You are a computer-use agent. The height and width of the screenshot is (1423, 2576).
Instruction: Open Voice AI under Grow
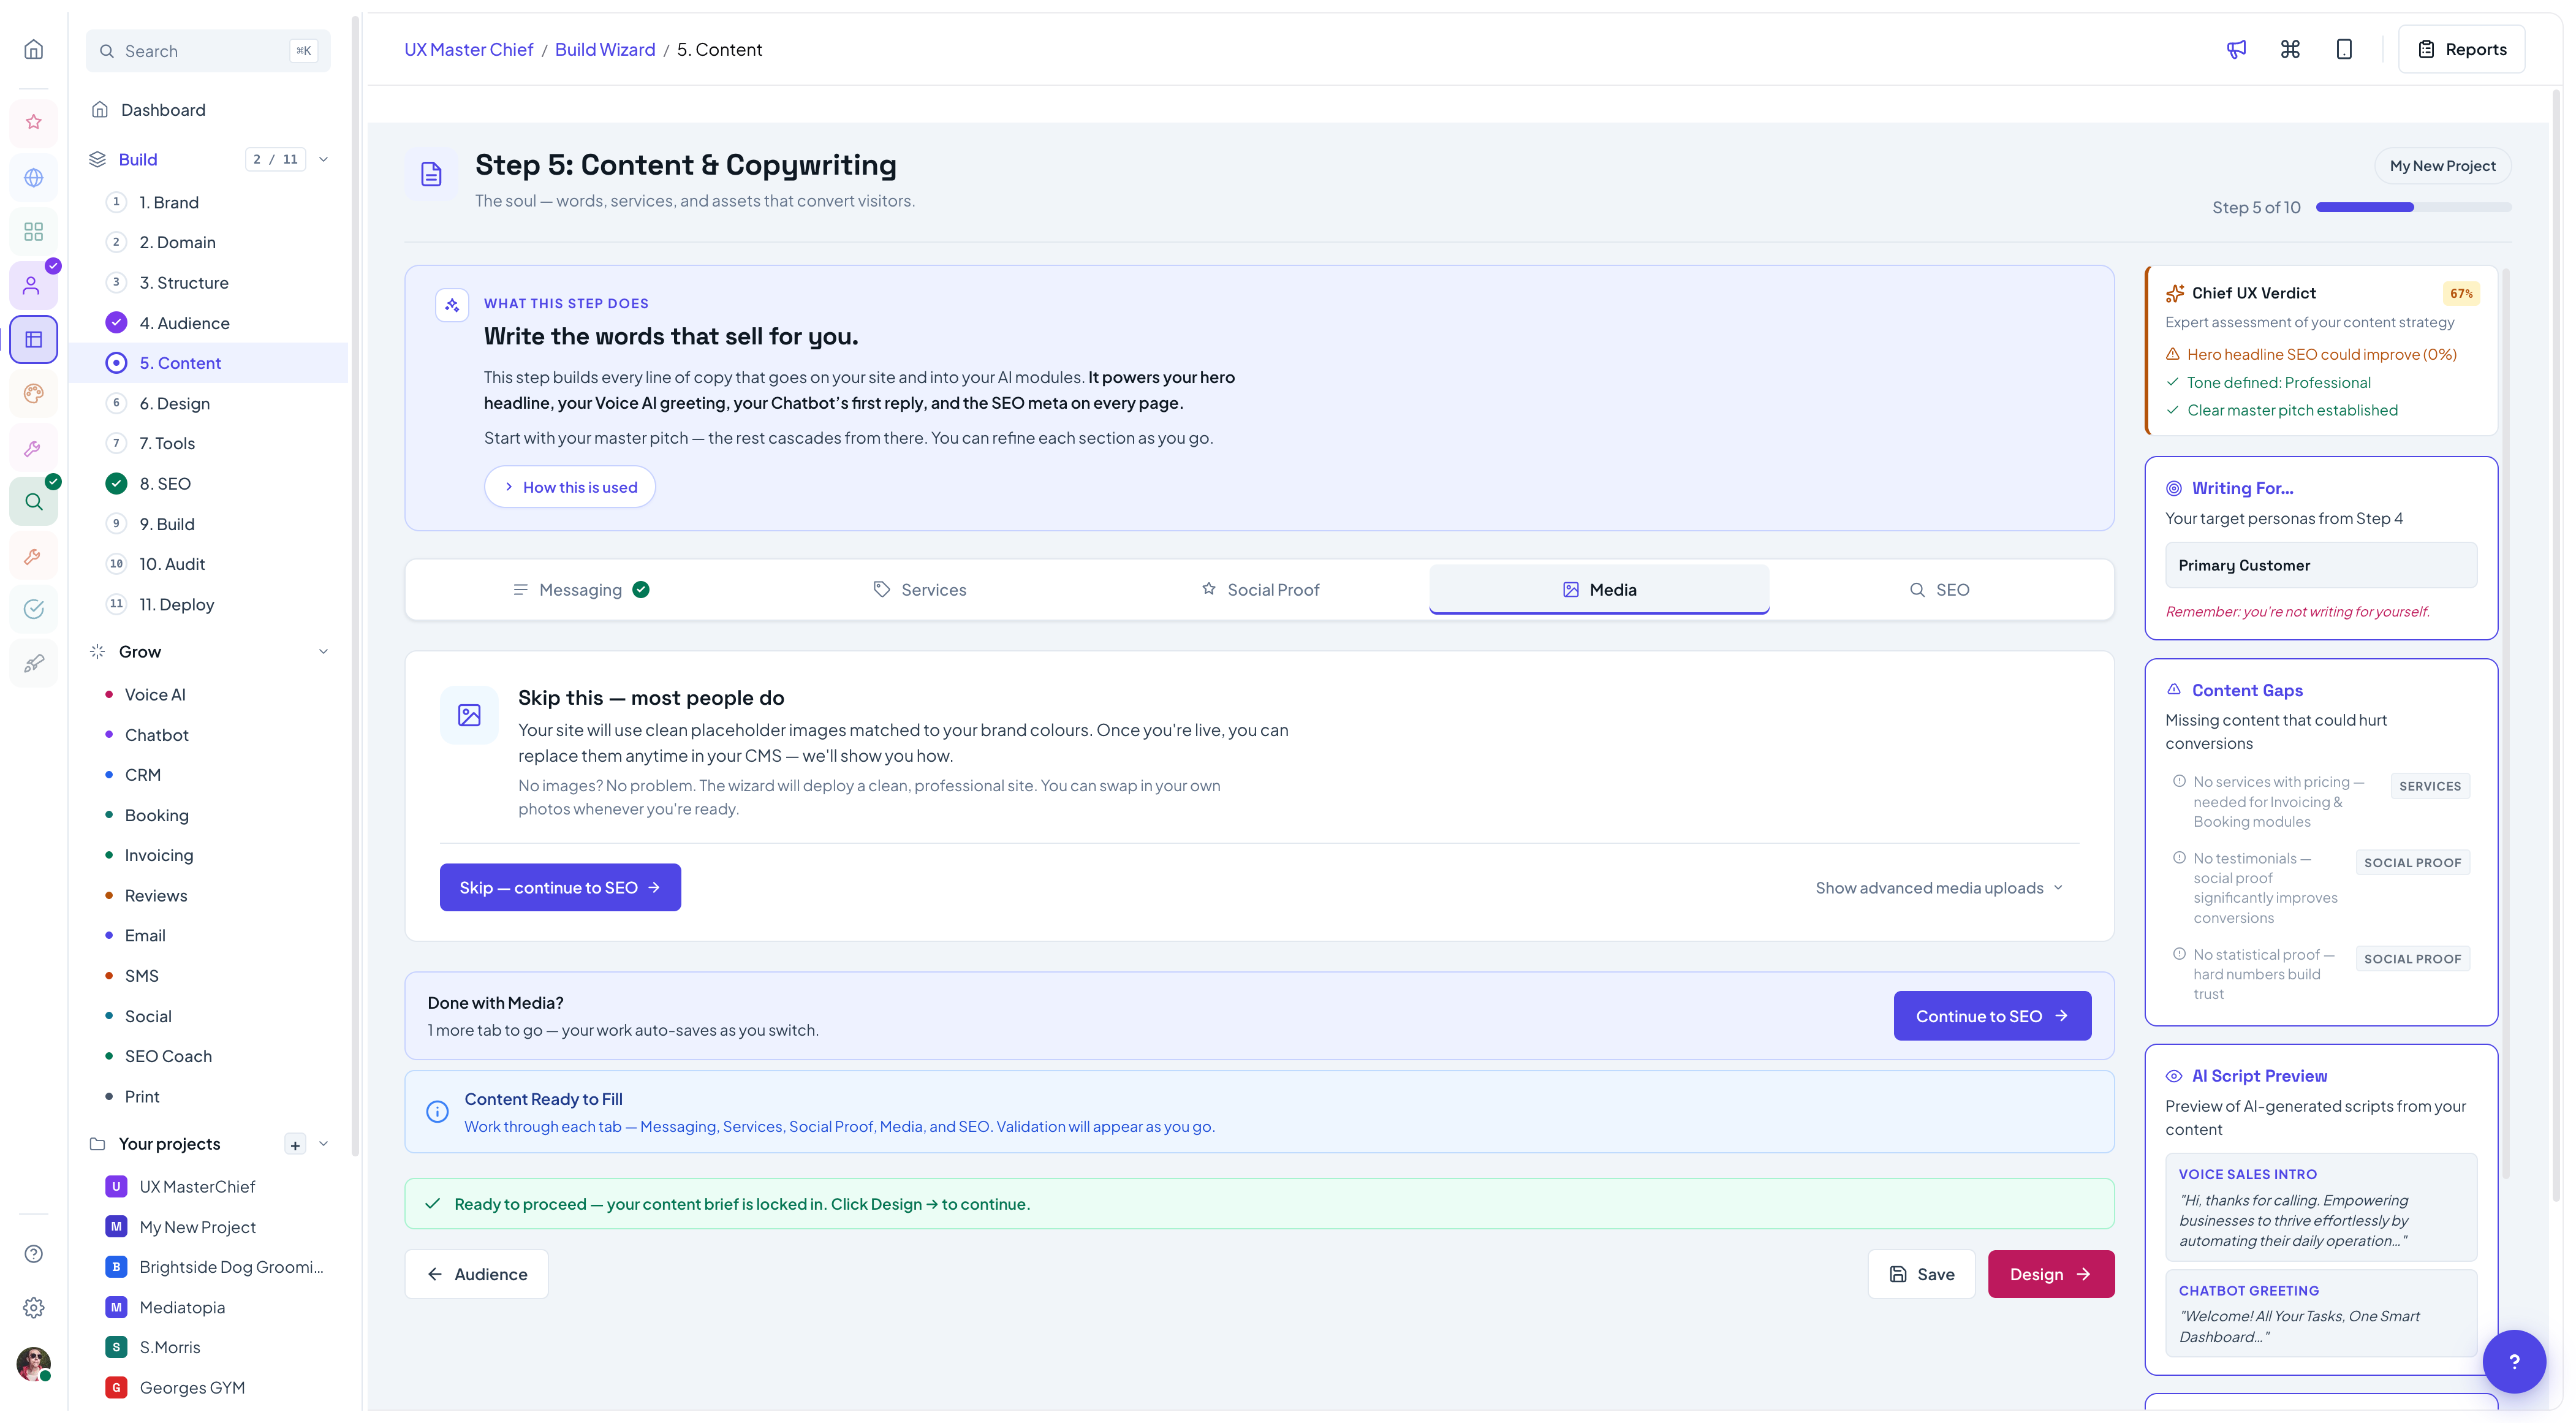coord(209,694)
